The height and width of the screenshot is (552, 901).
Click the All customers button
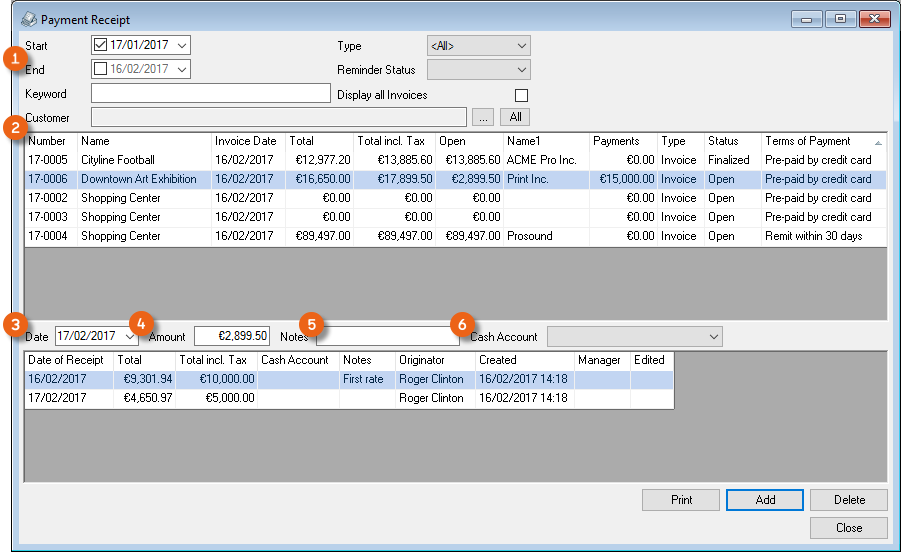(x=516, y=117)
